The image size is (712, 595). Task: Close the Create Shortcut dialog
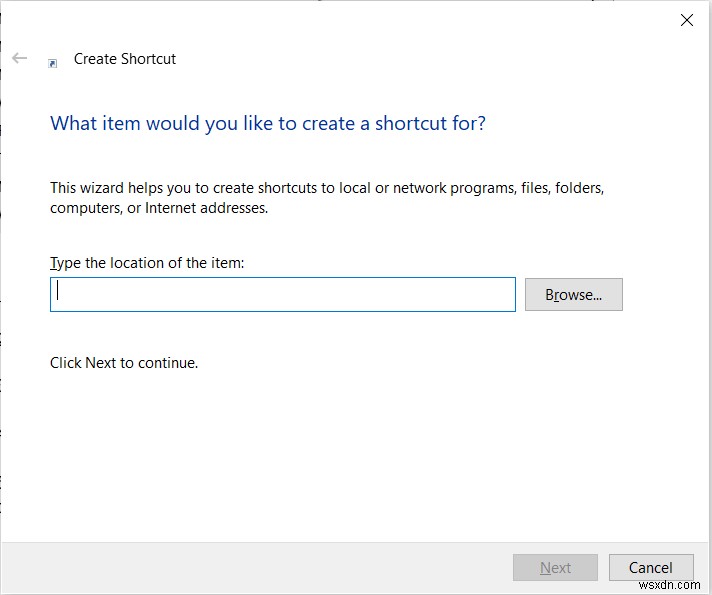point(687,20)
